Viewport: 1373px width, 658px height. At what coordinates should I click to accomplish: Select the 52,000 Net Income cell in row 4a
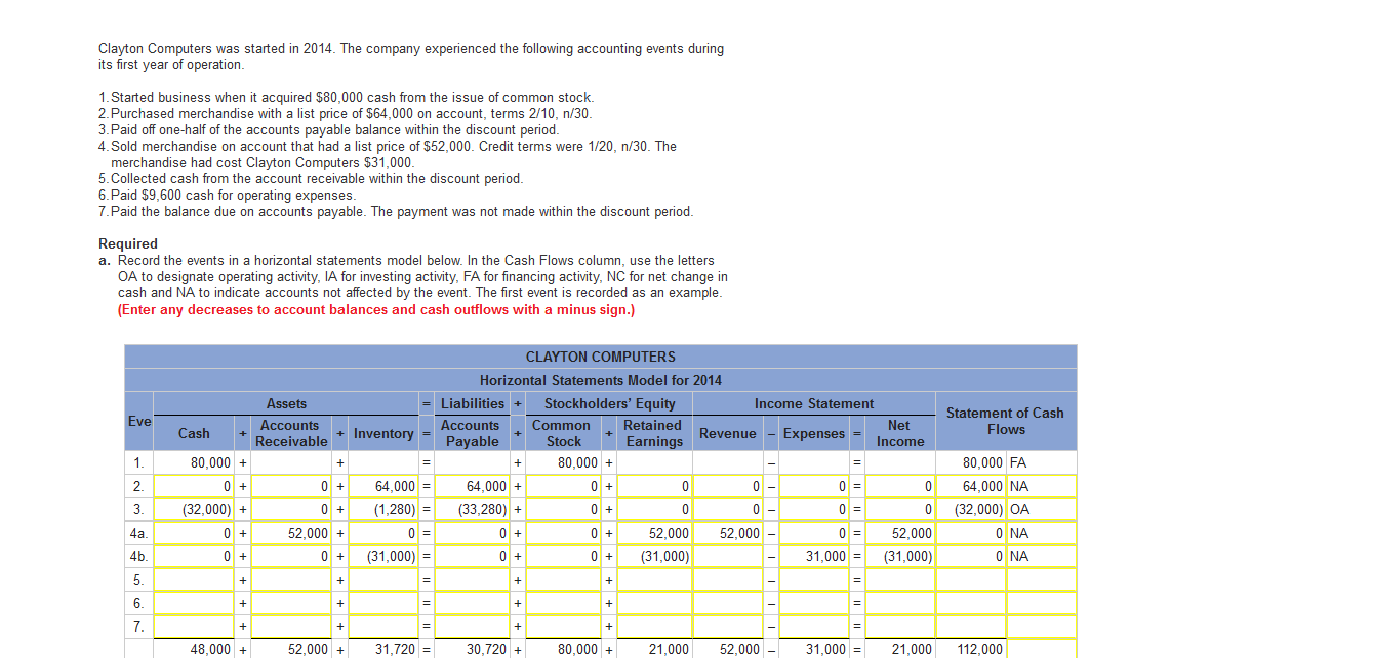pyautogui.click(x=900, y=533)
